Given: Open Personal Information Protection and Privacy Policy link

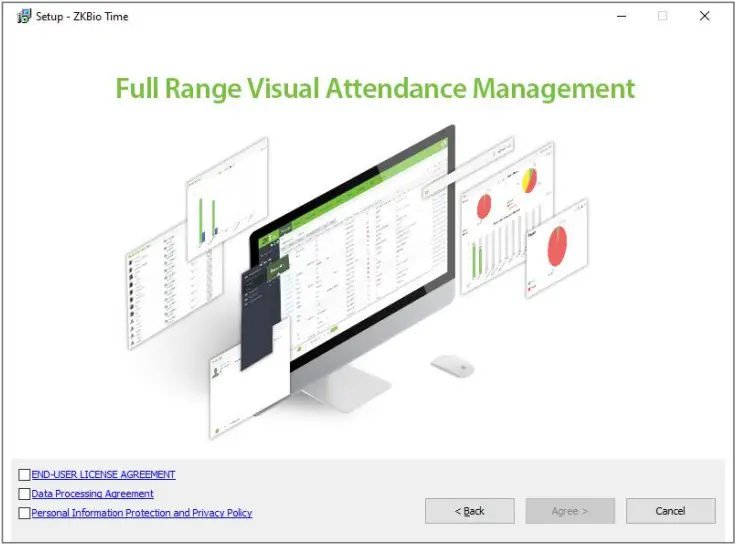Looking at the screenshot, I should pos(142,513).
